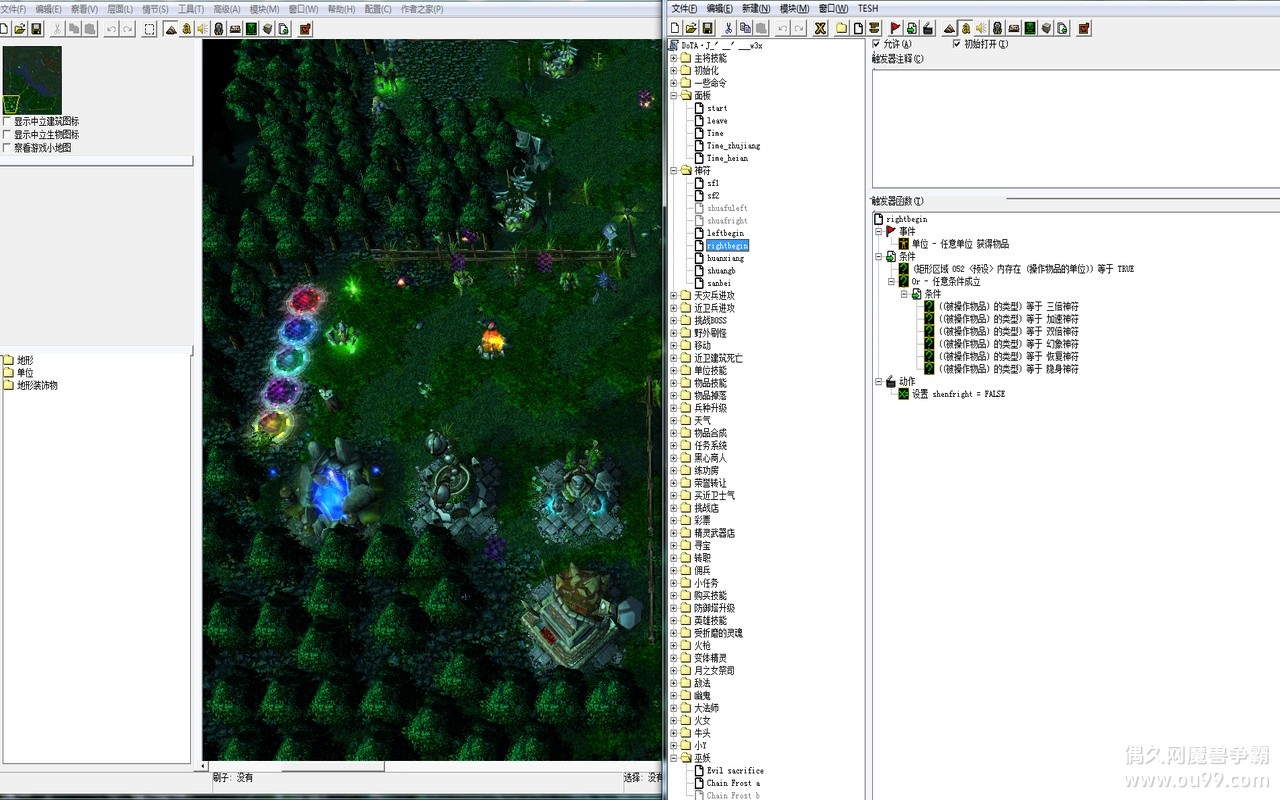Toggle 察看游戏小地图 checkbox
Image resolution: width=1280 pixels, height=800 pixels.
(x=7, y=148)
